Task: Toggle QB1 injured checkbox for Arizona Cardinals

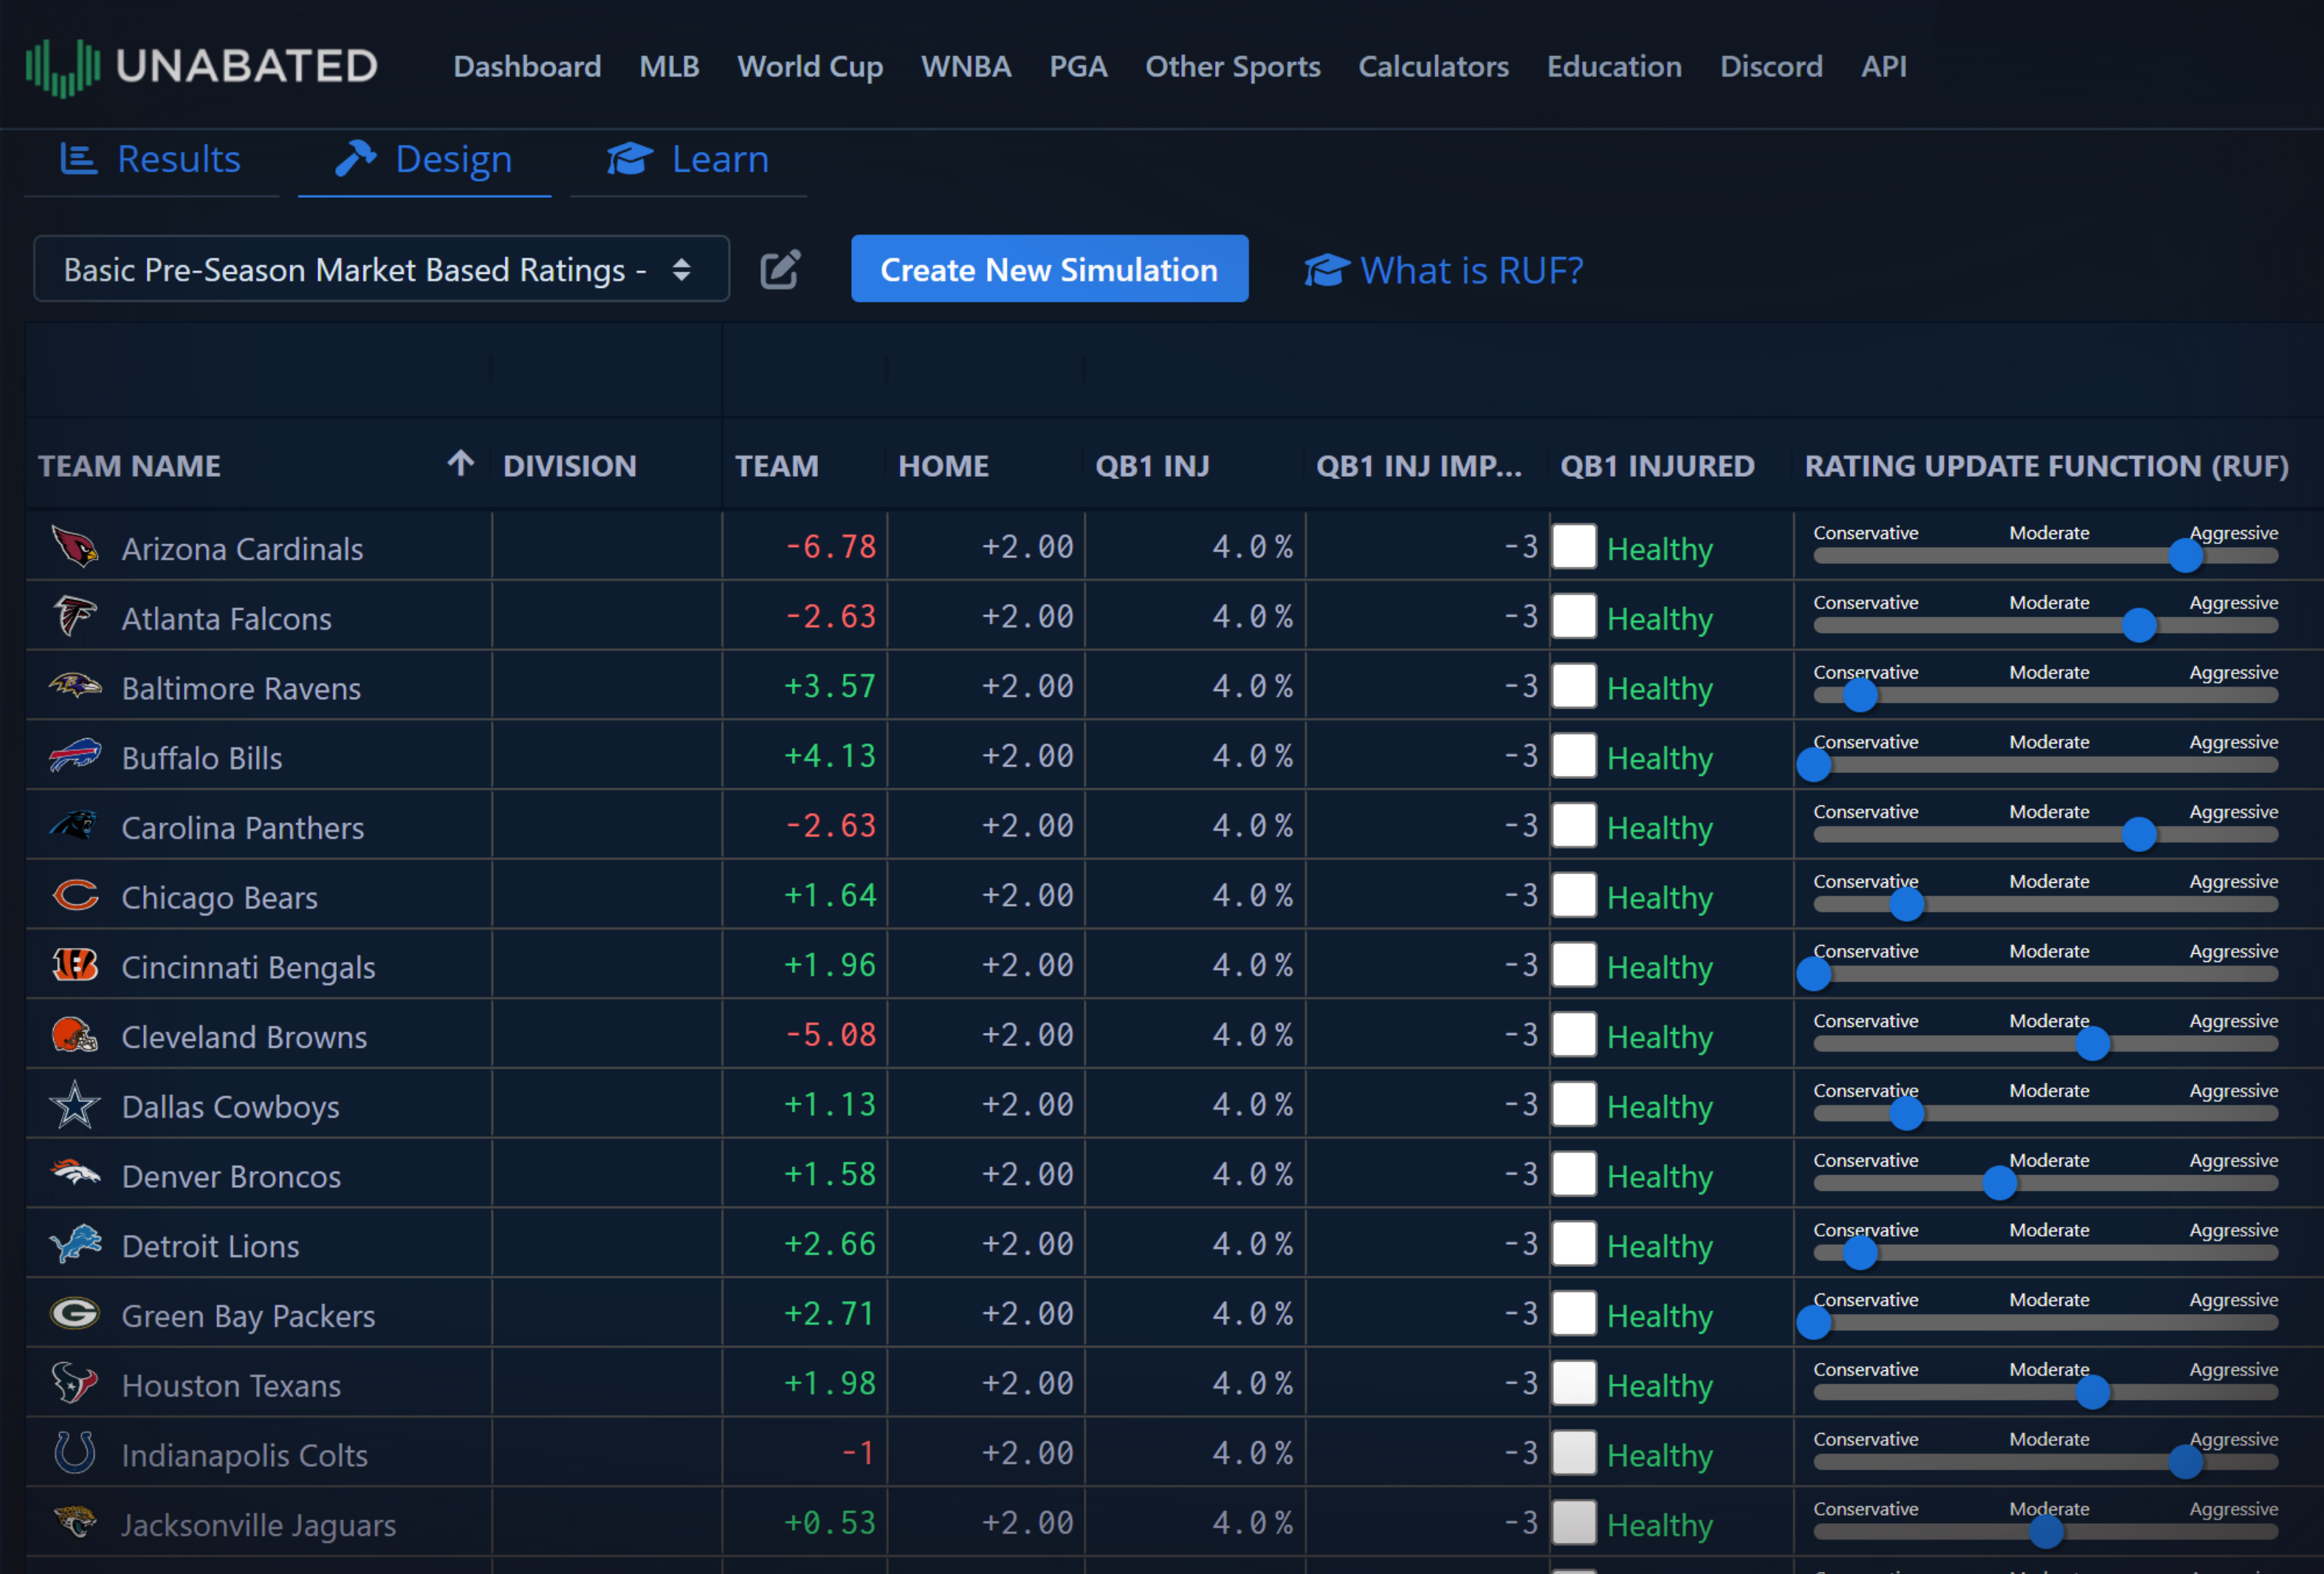Action: click(1574, 547)
